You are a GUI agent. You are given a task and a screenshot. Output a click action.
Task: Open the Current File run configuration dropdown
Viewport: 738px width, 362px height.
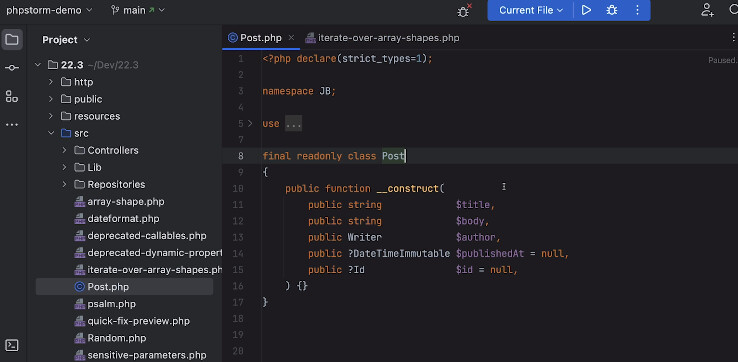pos(531,10)
